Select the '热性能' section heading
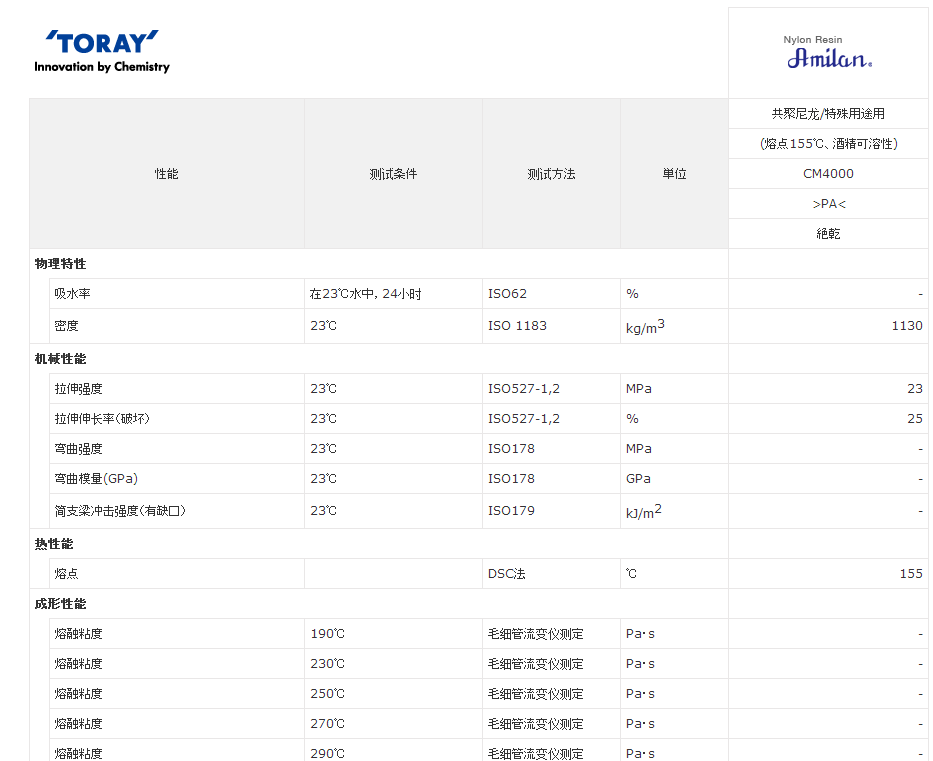 click(54, 544)
